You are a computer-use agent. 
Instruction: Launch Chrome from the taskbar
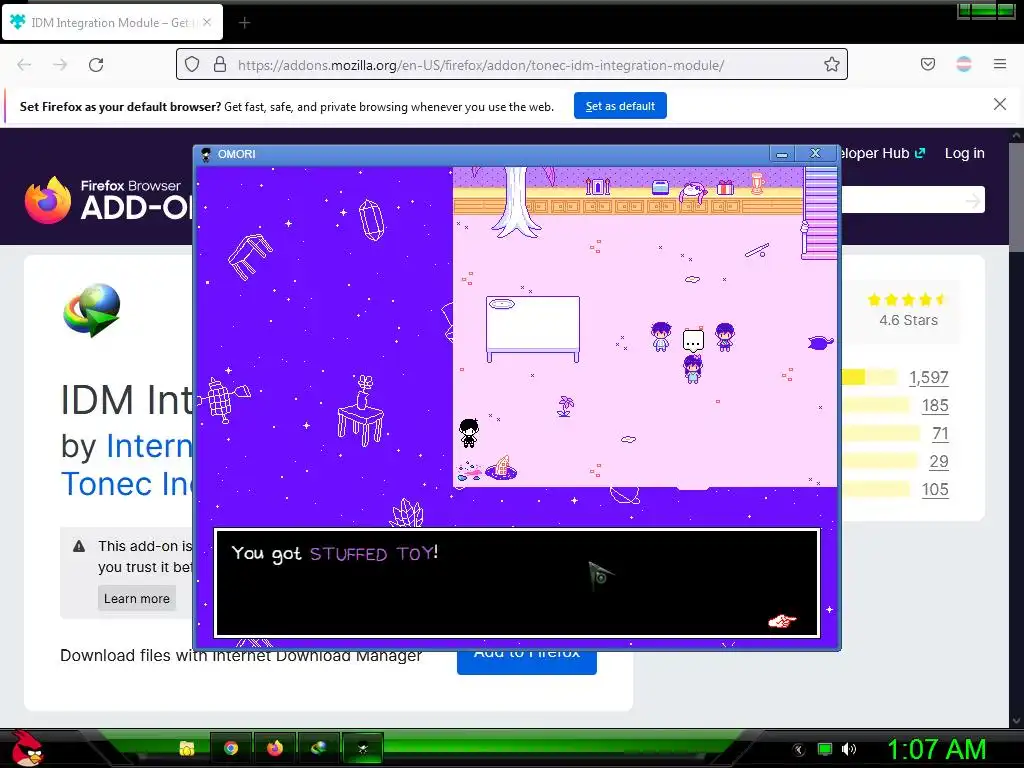[x=231, y=748]
